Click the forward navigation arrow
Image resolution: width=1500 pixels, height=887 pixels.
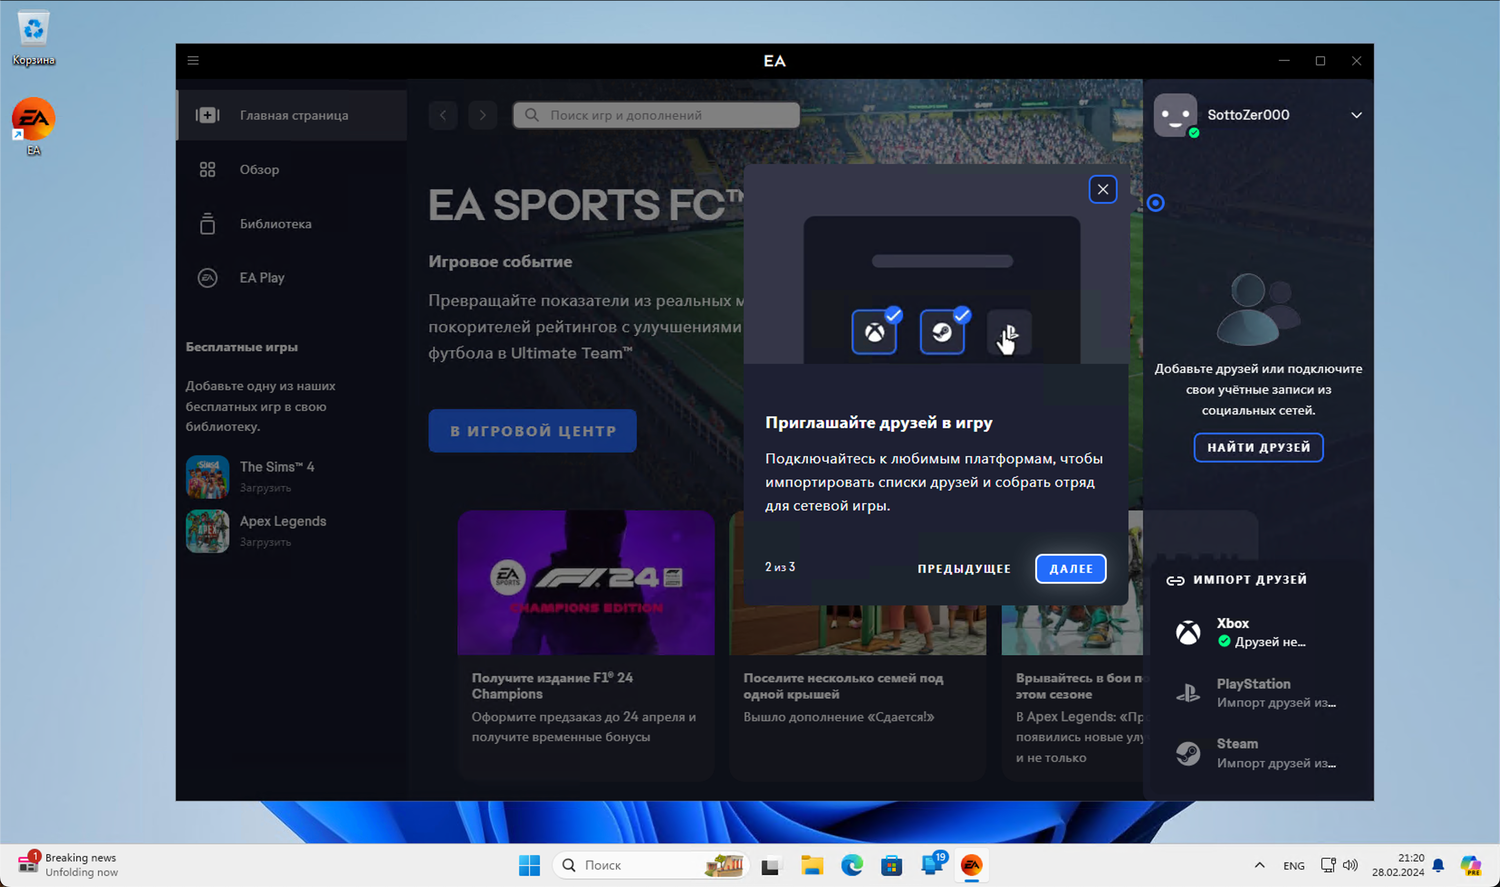483,115
